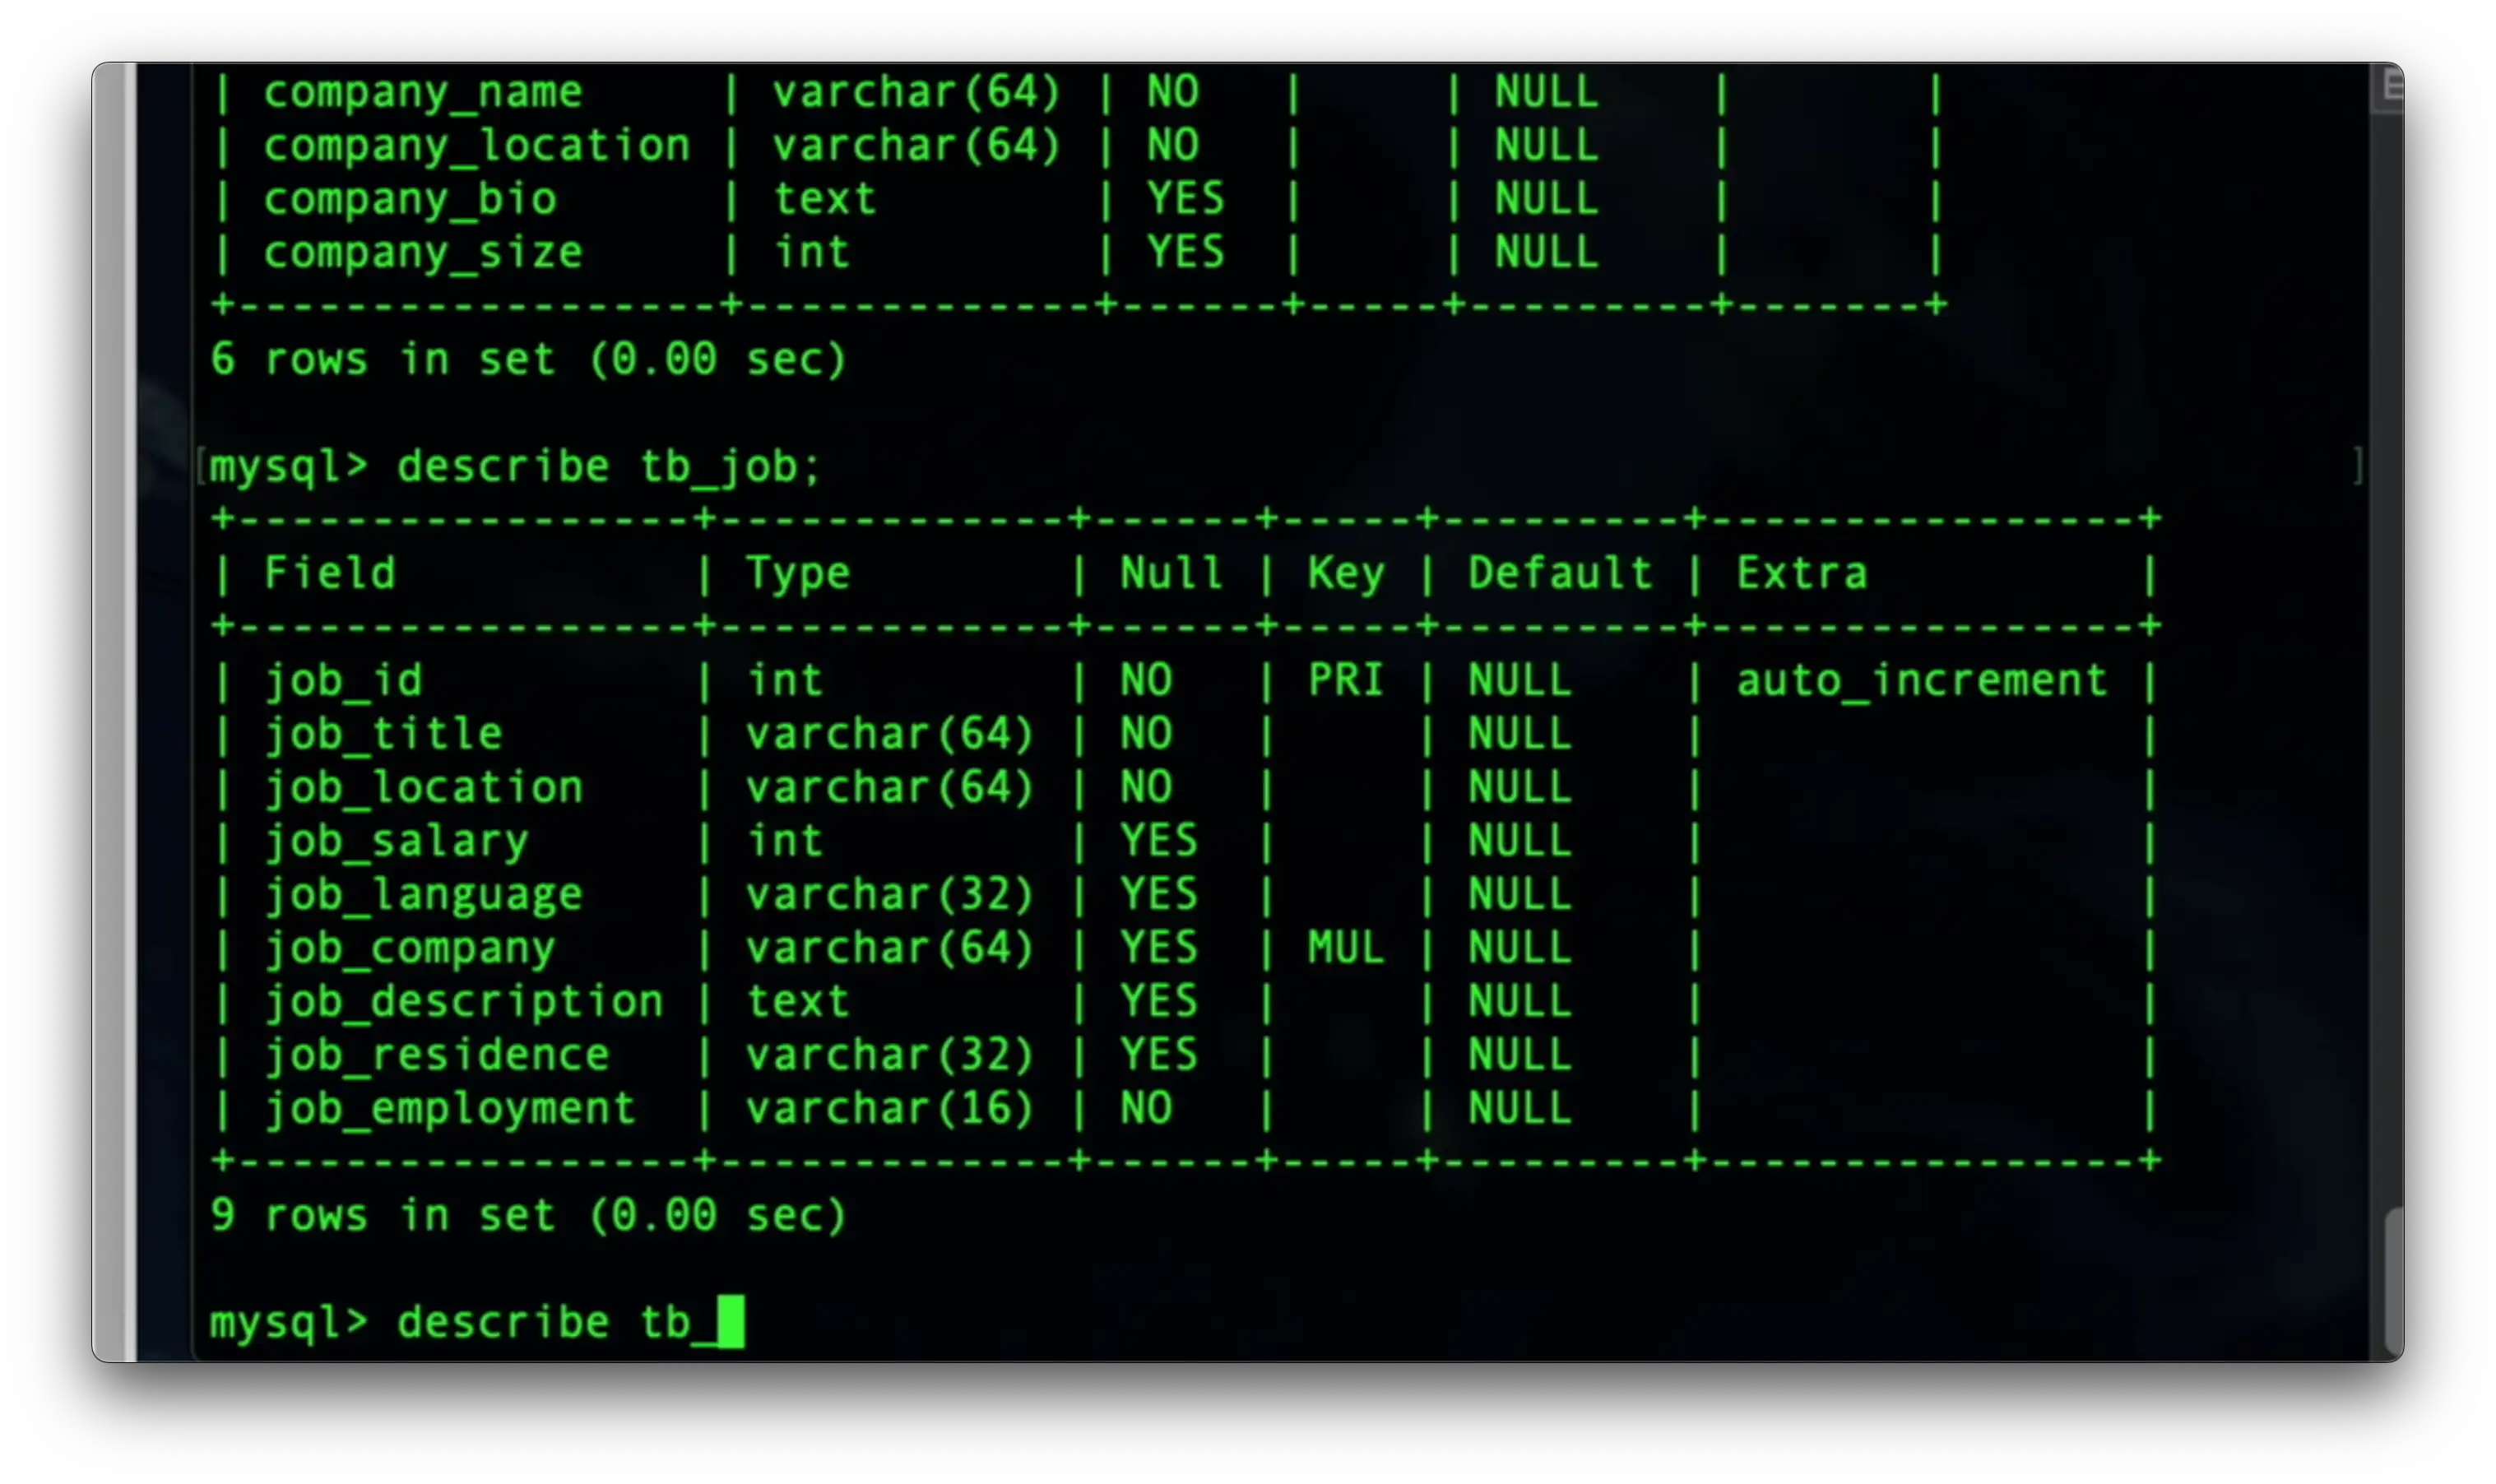Click the 'job_employment' field name
The height and width of the screenshot is (1484, 2496).
(x=450, y=1109)
